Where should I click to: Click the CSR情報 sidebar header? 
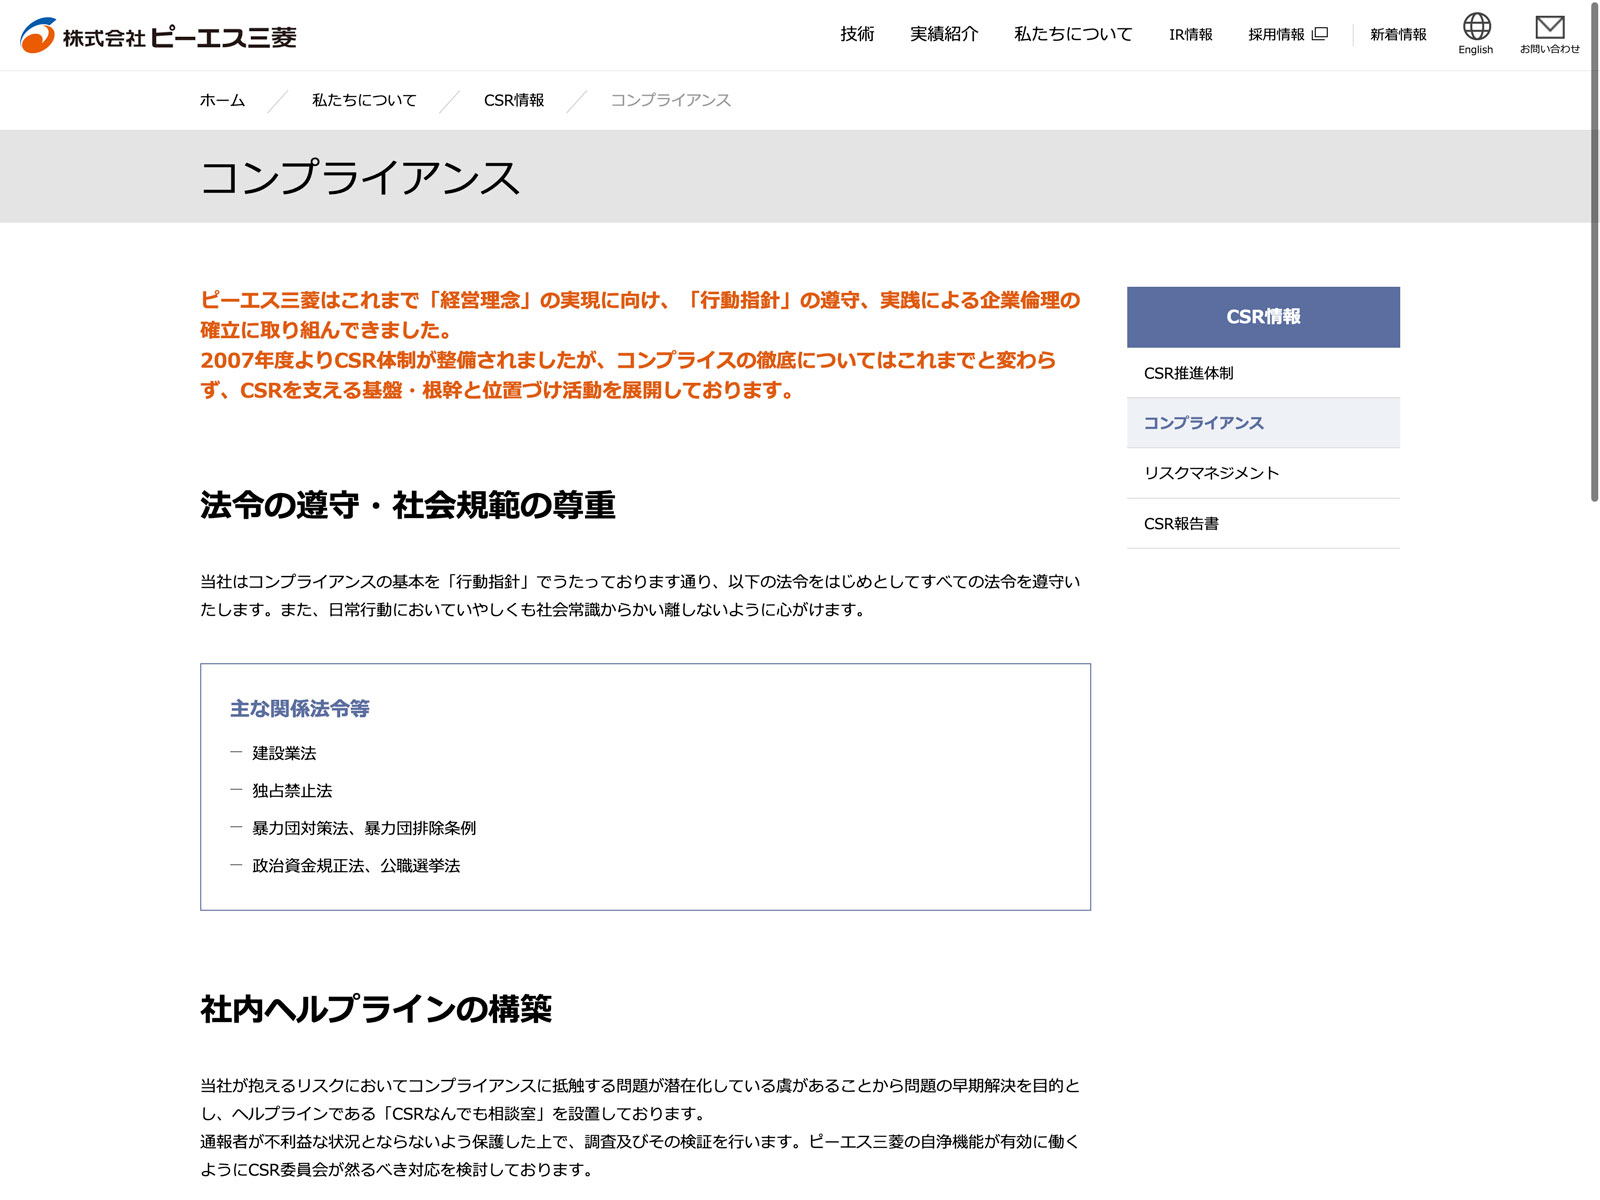[x=1263, y=317]
